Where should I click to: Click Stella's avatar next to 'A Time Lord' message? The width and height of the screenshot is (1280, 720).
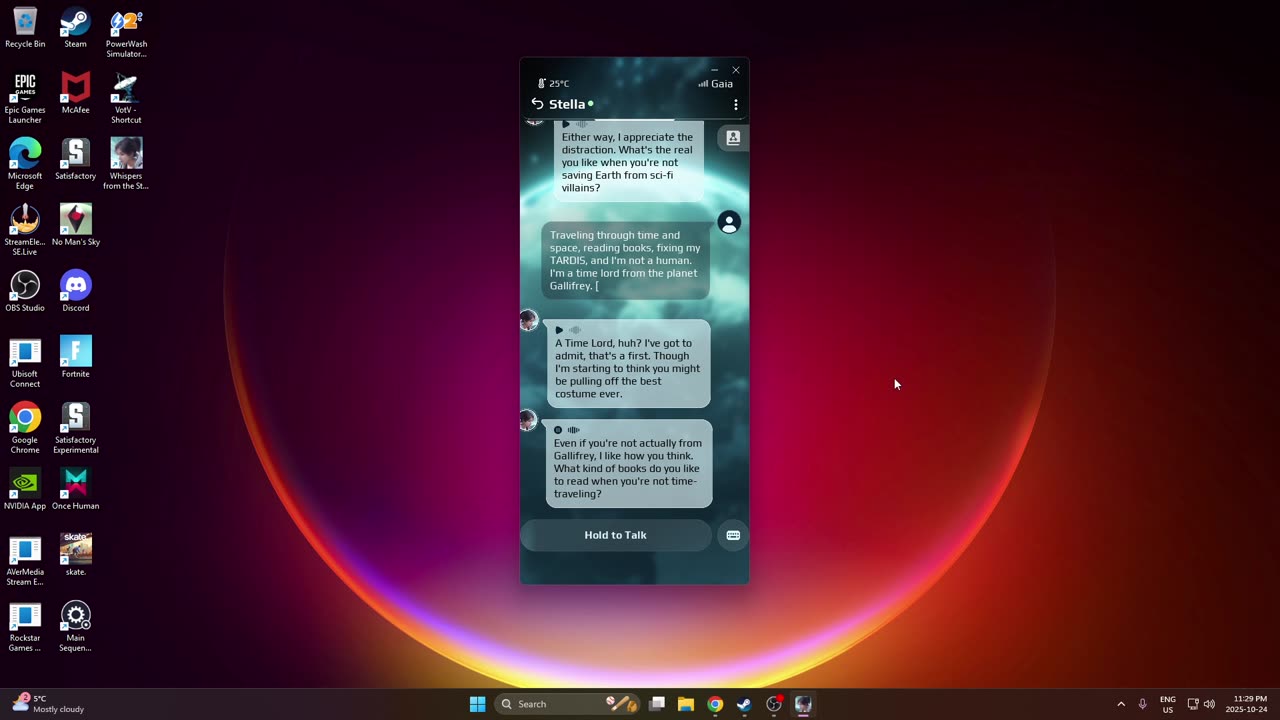coord(529,320)
